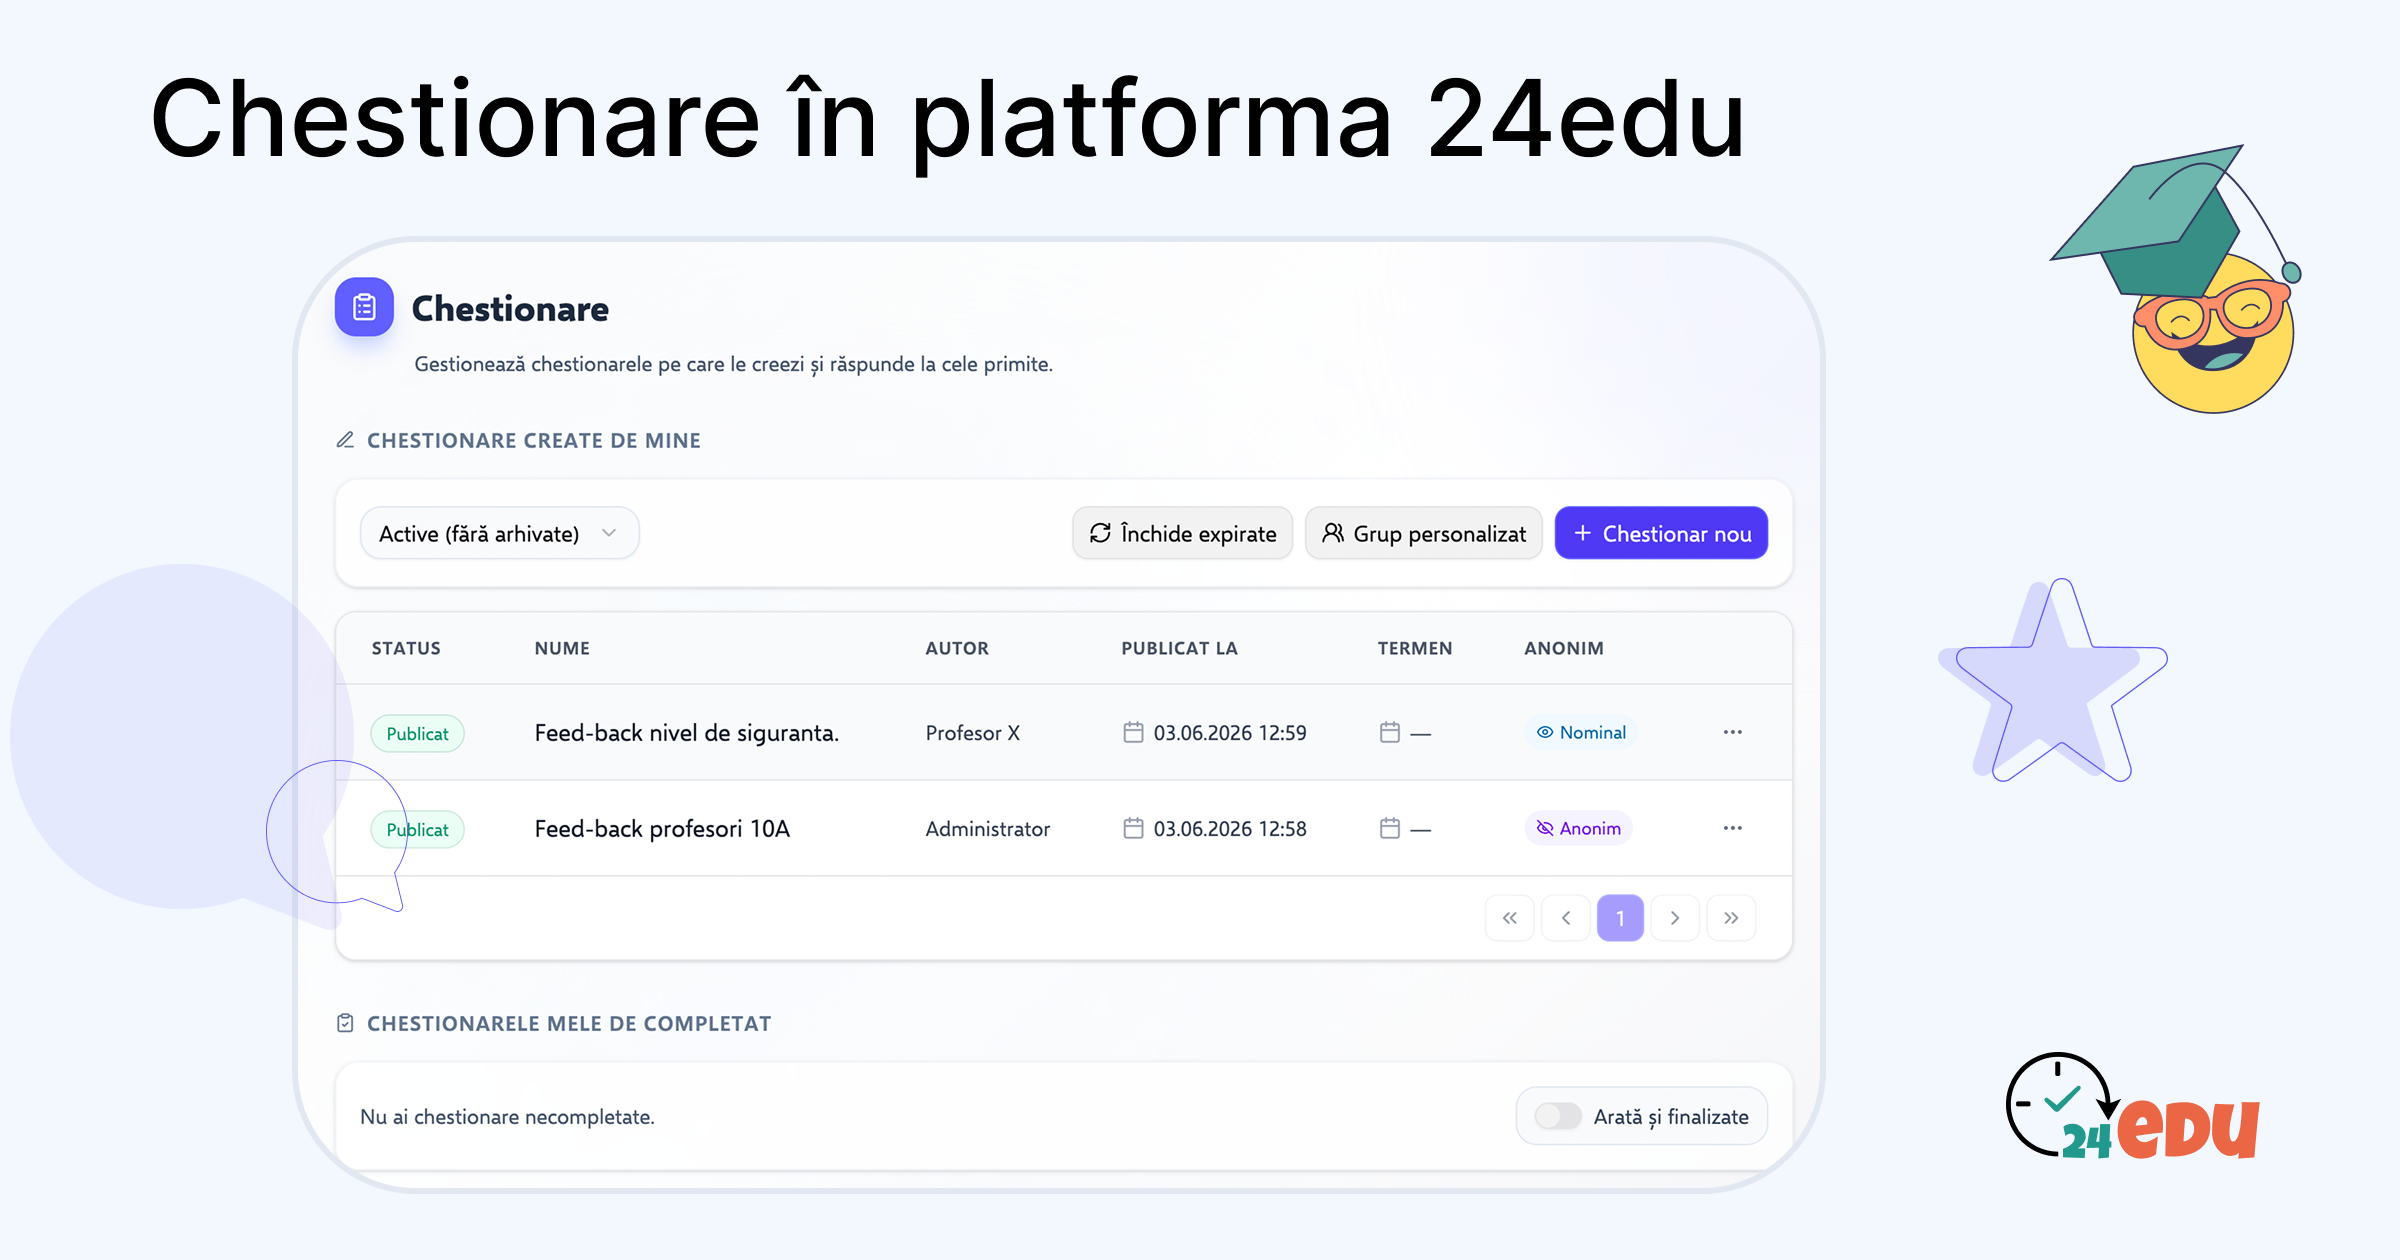Click the purple Chestionare clipboard icon
Image resolution: width=2400 pixels, height=1260 pixels.
[364, 307]
